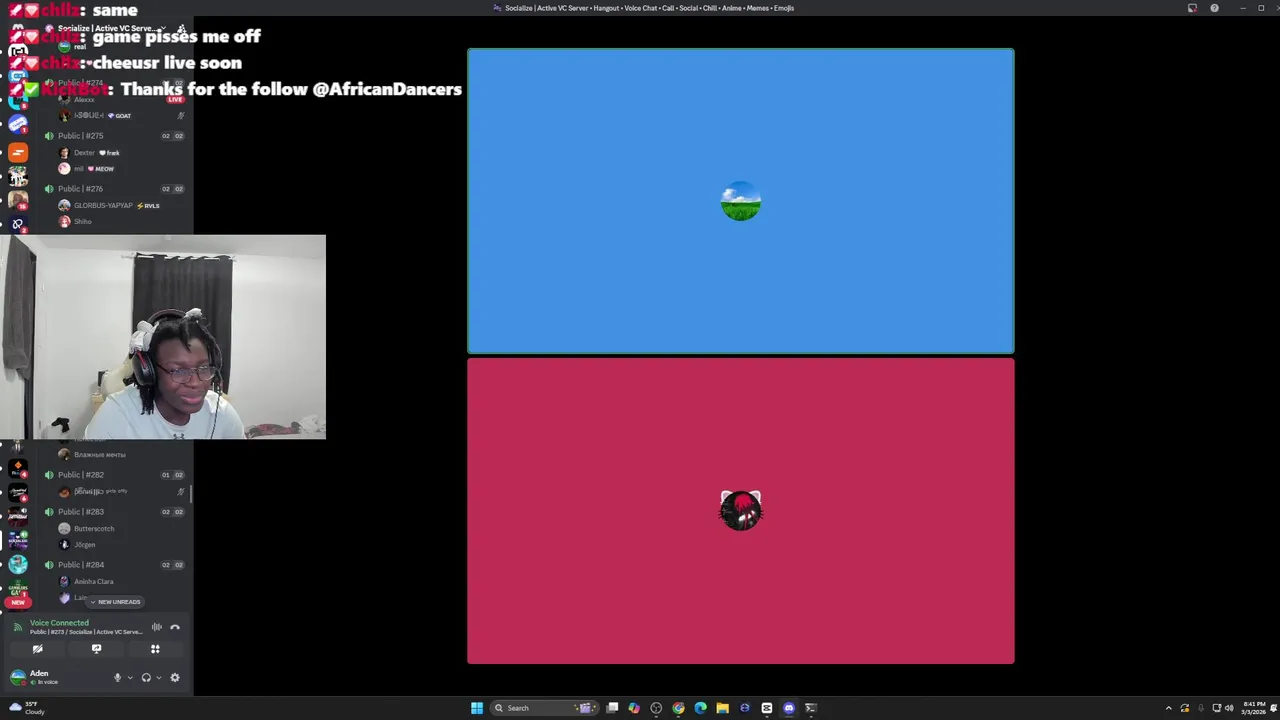The width and height of the screenshot is (1280, 720).
Task: Click the grass landscape avatar in blue tile
Action: pos(741,201)
